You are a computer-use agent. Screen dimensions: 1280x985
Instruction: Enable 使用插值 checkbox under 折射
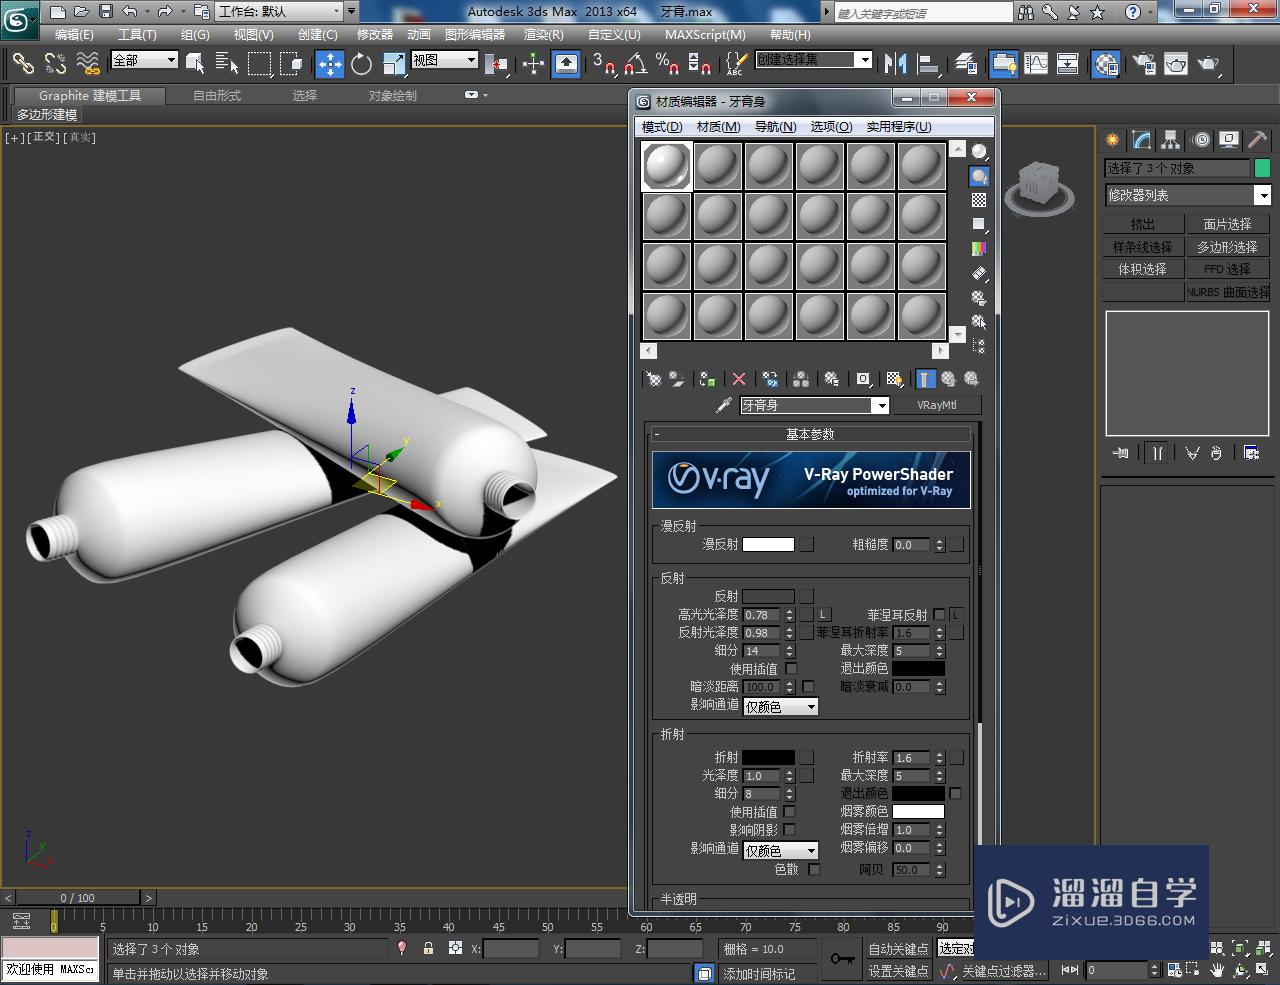click(790, 812)
